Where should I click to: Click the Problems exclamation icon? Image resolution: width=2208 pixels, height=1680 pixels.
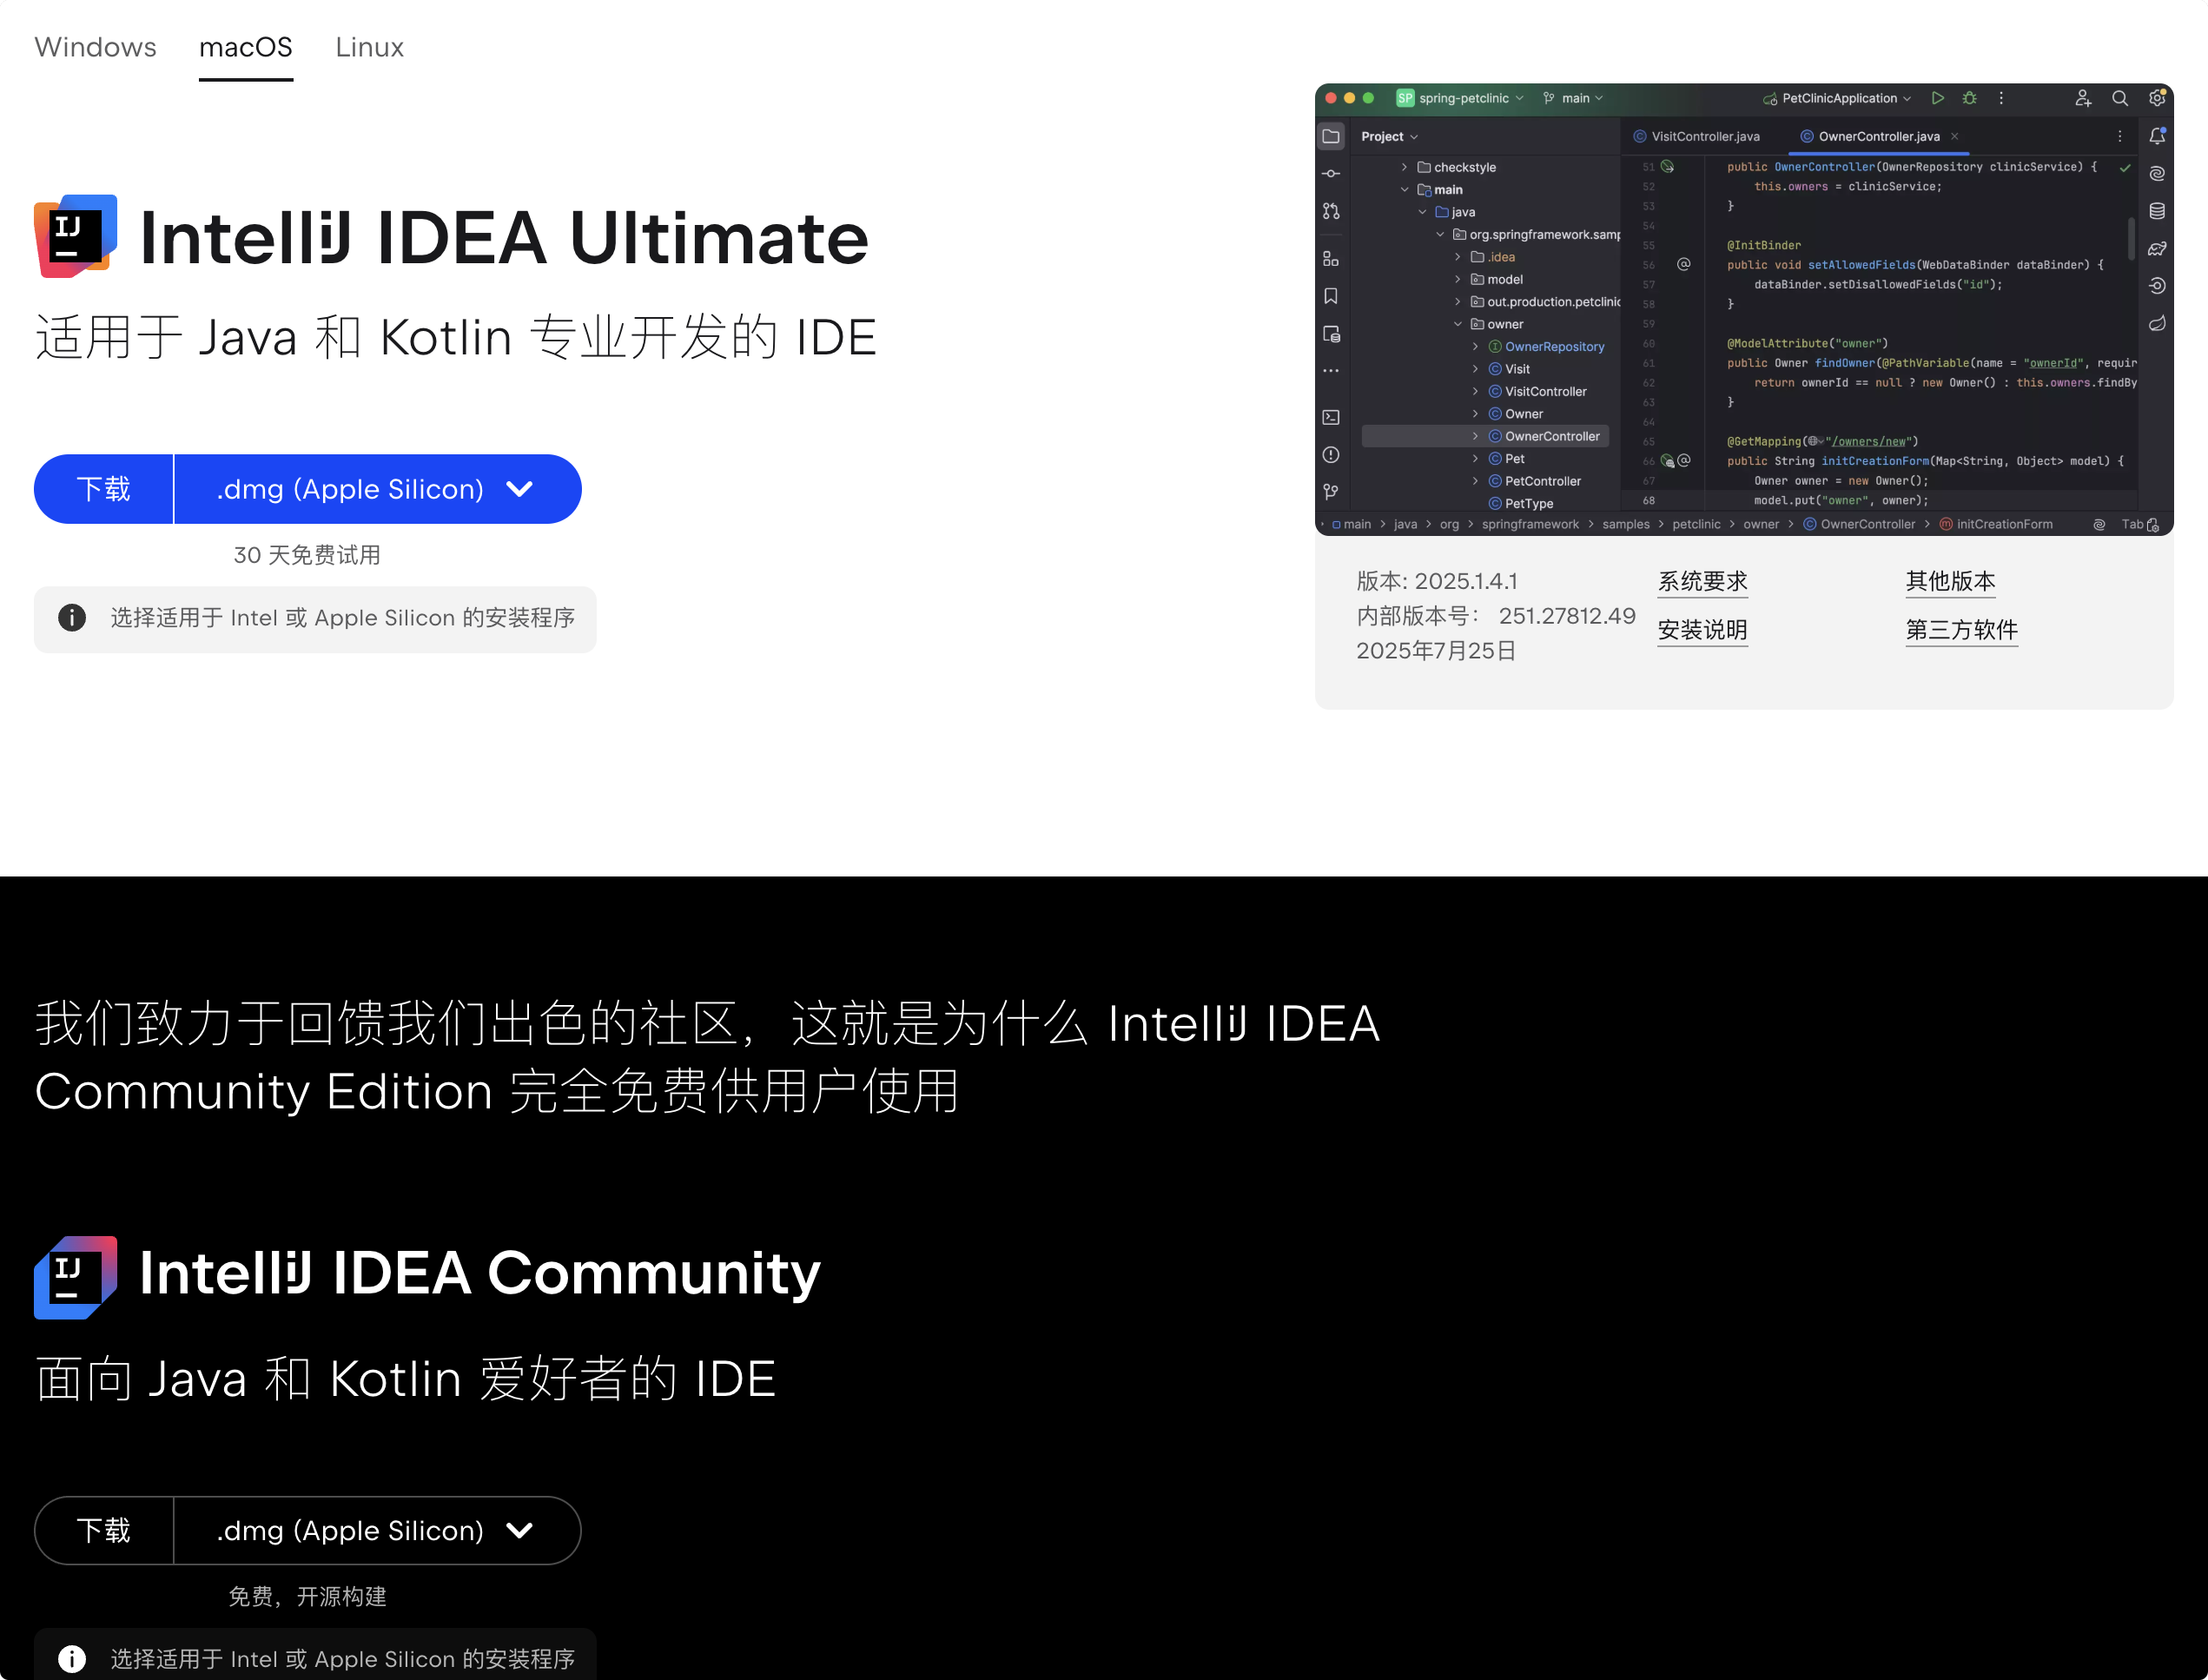point(1331,455)
